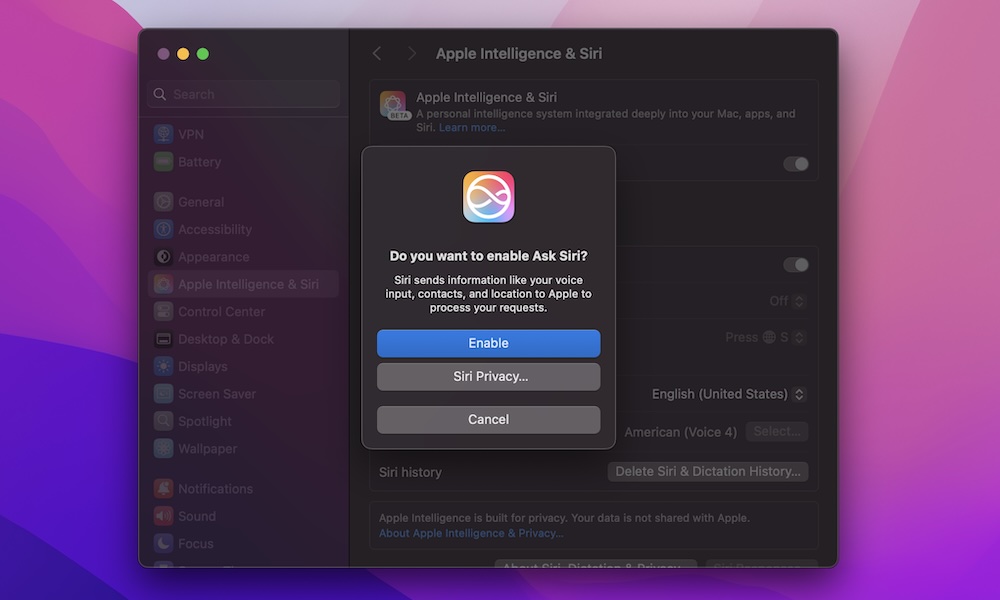Open About Apple Intelligence & Privacy link

[471, 534]
